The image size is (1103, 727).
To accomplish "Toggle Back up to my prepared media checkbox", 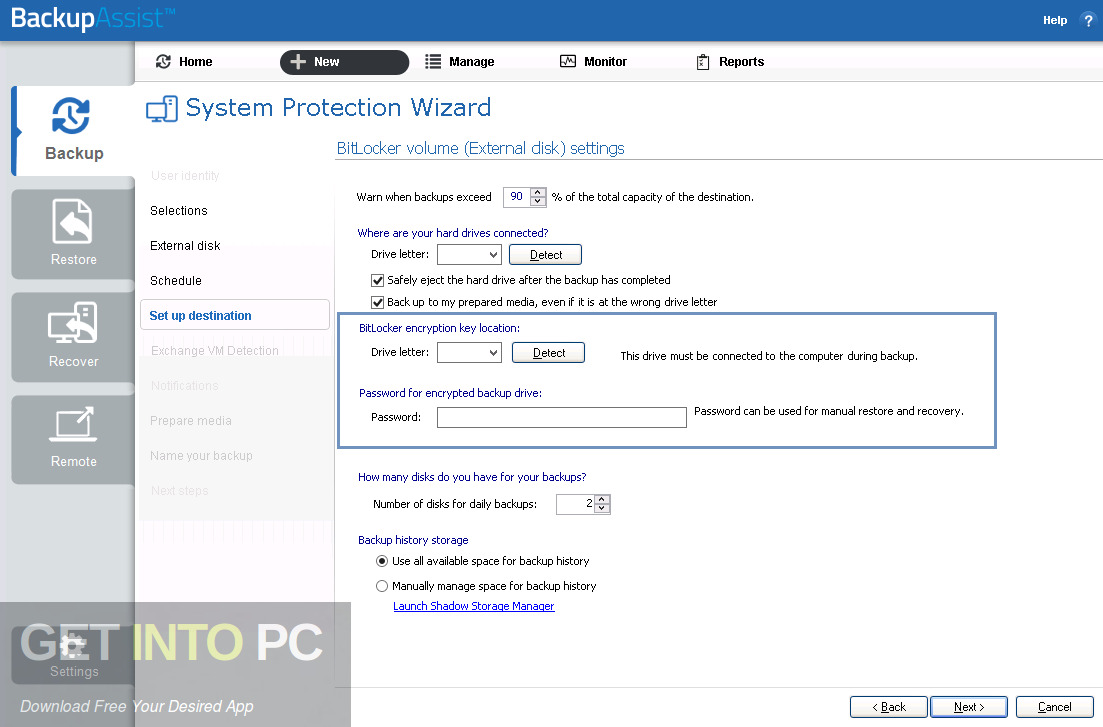I will tap(378, 303).
